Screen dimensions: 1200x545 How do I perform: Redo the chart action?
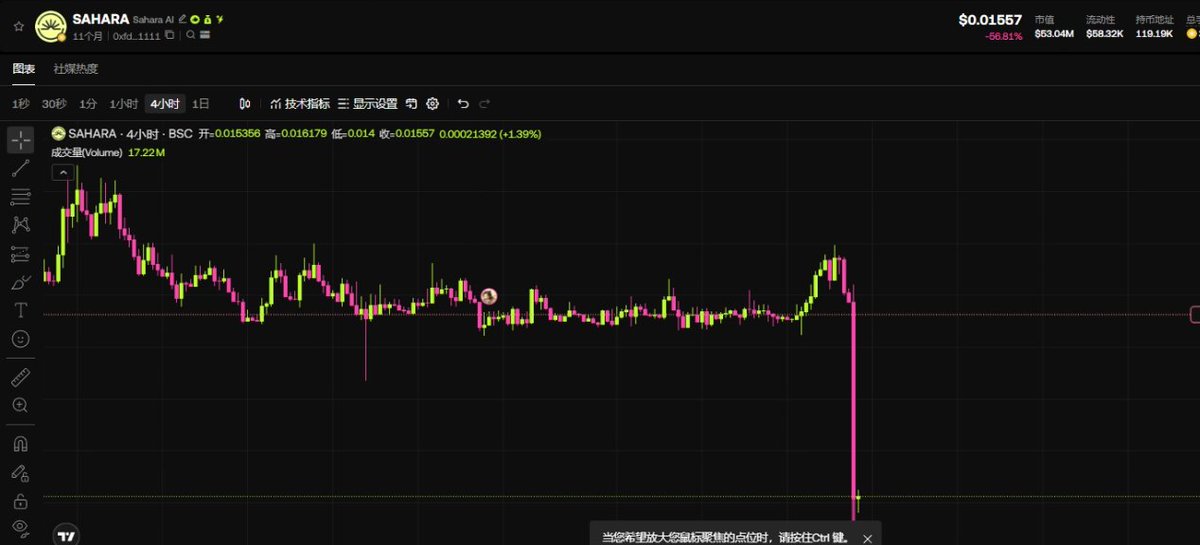[x=485, y=103]
